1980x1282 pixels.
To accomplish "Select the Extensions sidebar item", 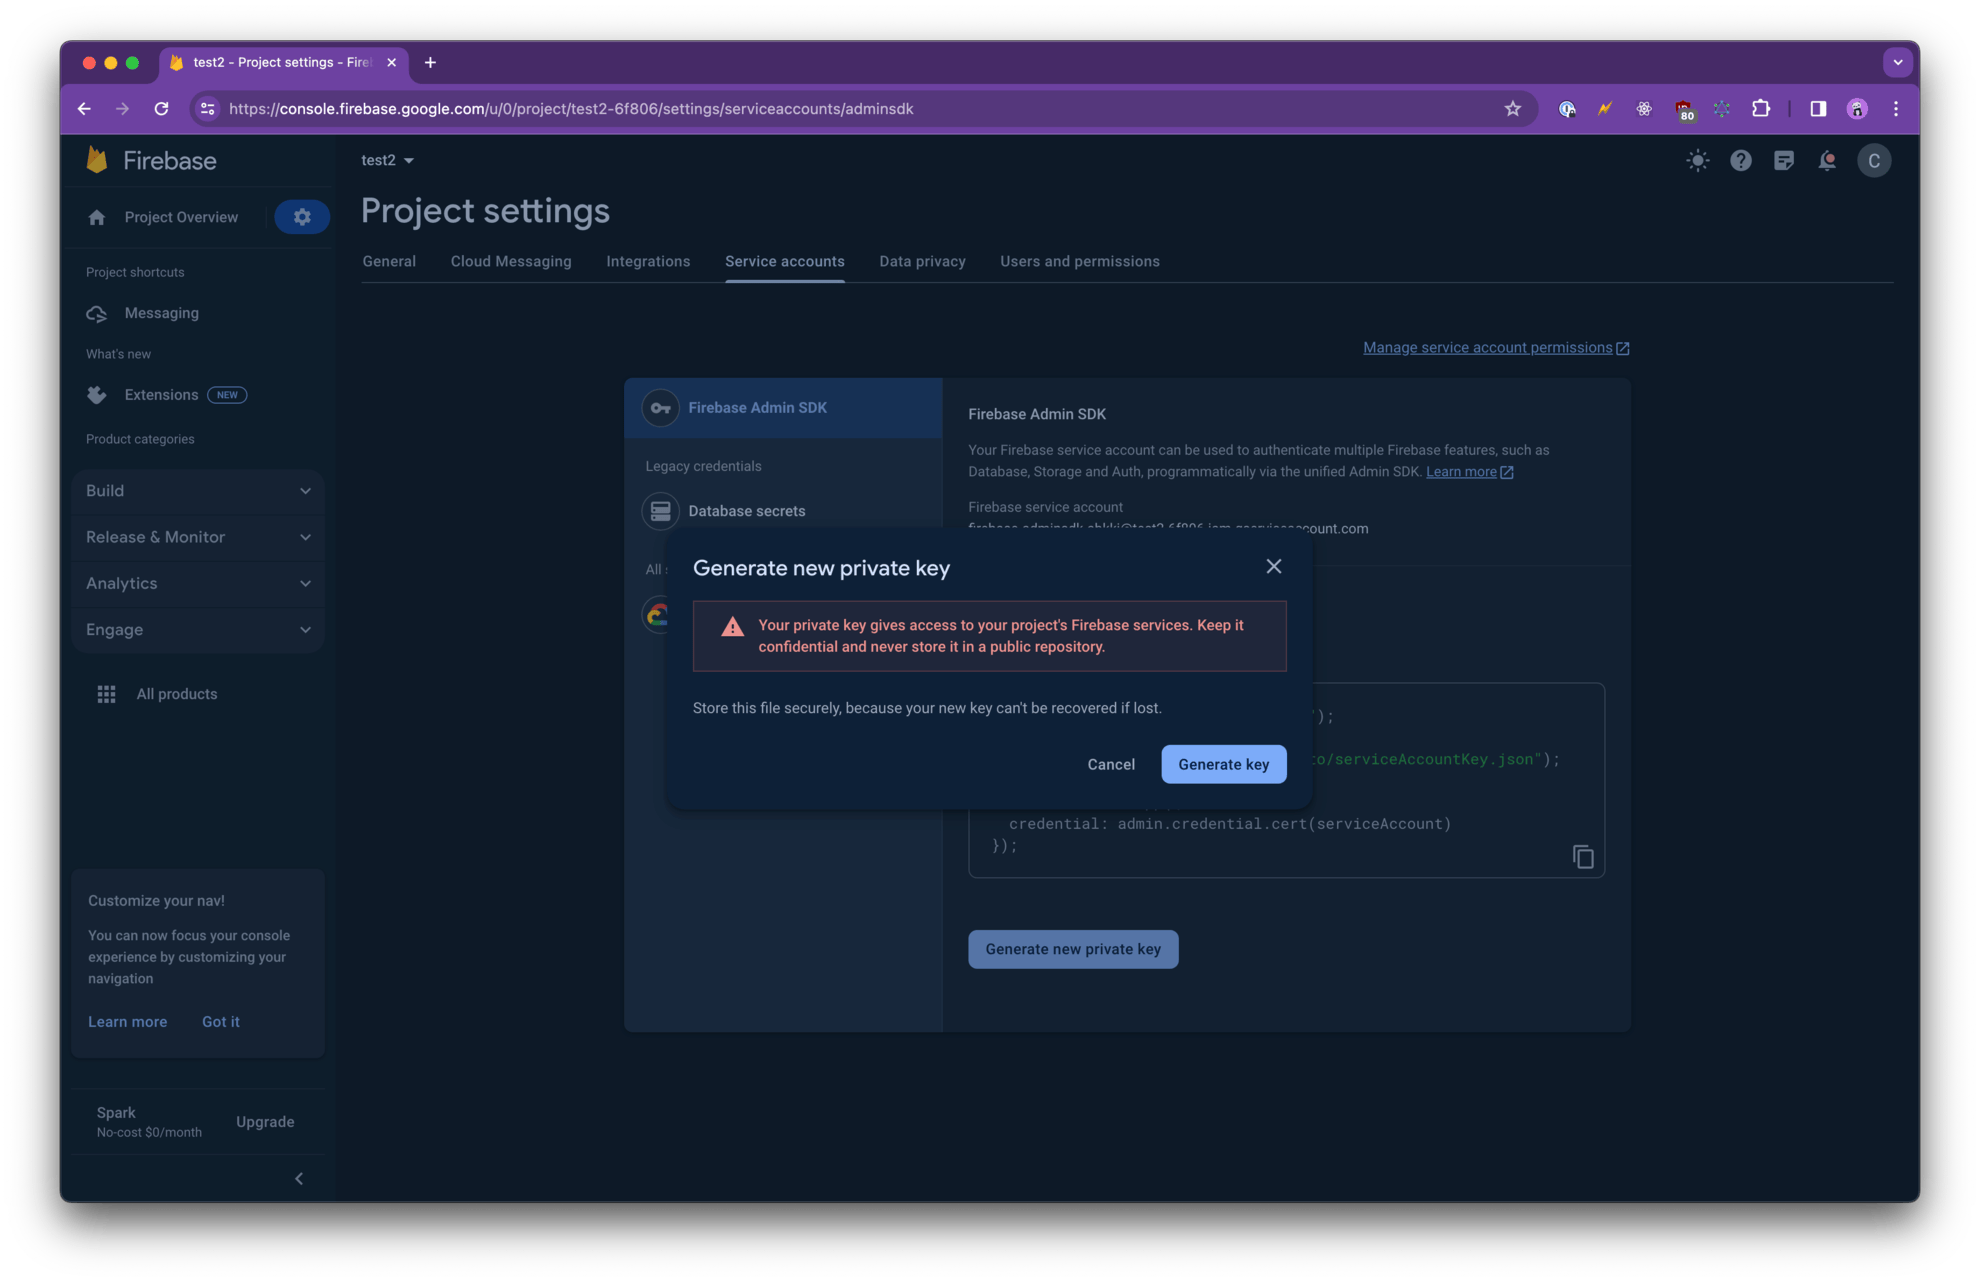I will [x=161, y=394].
